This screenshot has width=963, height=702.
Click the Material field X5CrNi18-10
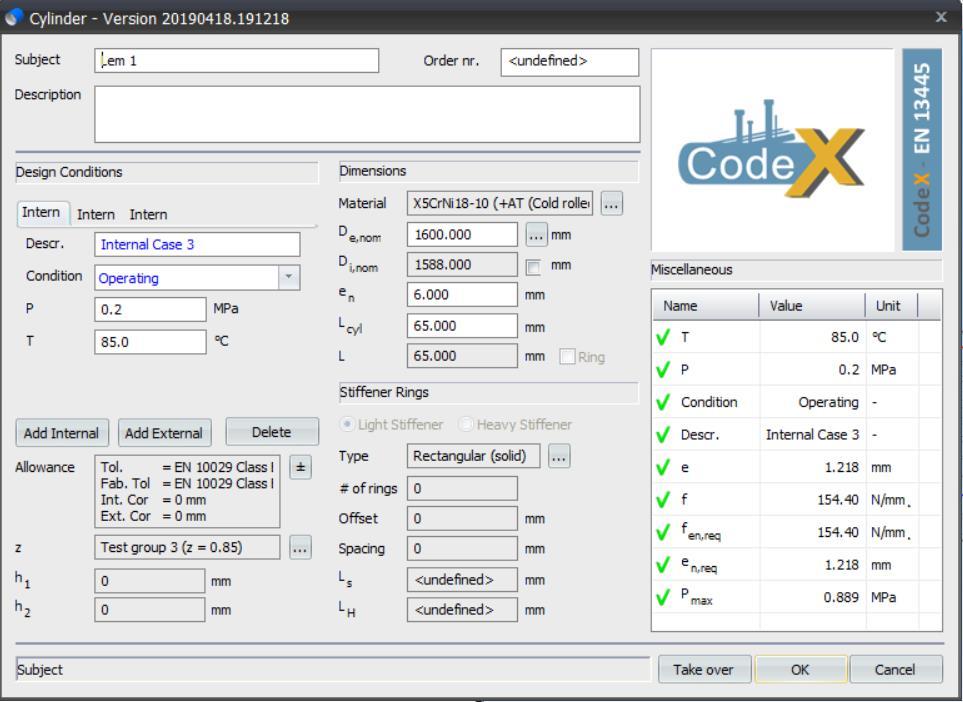click(500, 203)
